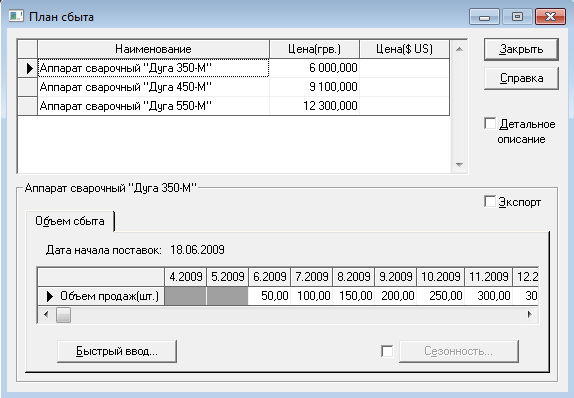Click the row selector of Дуга 450-М
Viewport: 574px width, 398px height.
point(28,87)
